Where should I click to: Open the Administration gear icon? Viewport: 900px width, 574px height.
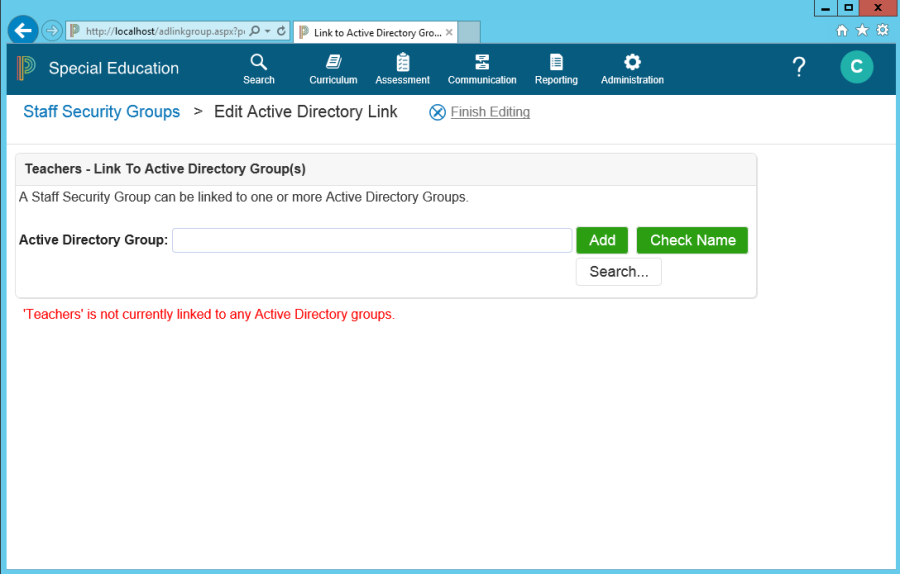(632, 62)
